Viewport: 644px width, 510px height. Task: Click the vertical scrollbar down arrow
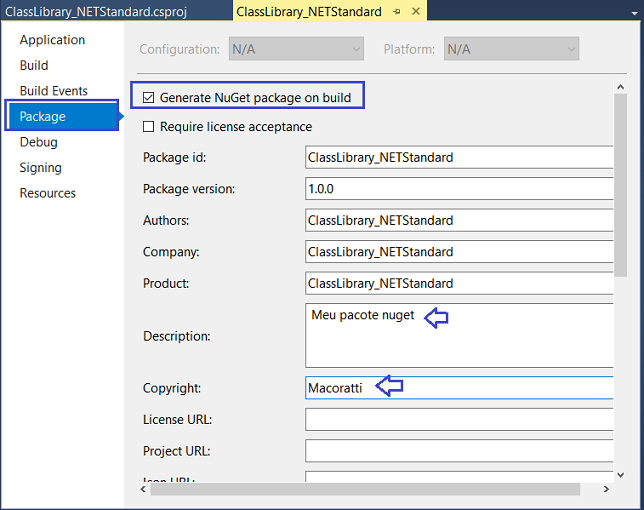point(621,475)
